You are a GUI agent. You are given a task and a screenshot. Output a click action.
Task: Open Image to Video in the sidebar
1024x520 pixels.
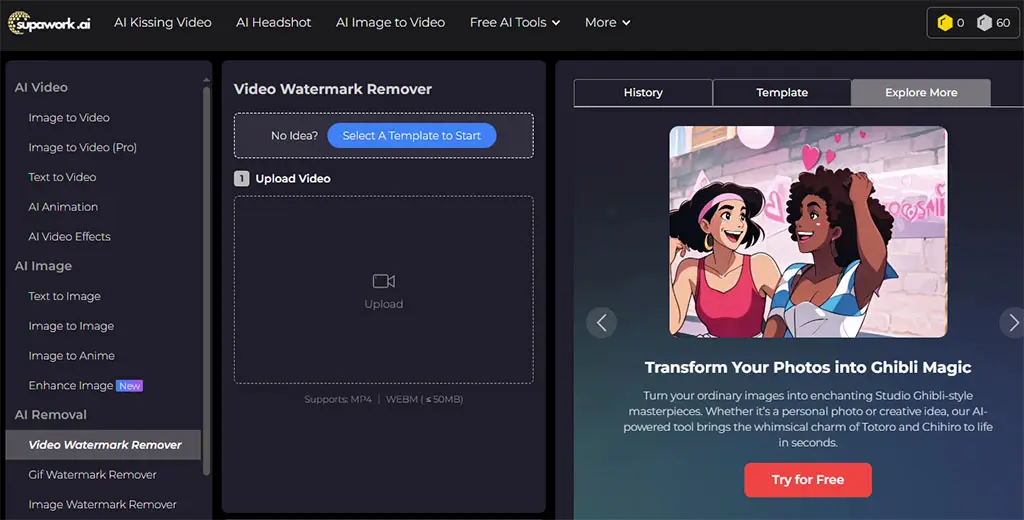(69, 118)
